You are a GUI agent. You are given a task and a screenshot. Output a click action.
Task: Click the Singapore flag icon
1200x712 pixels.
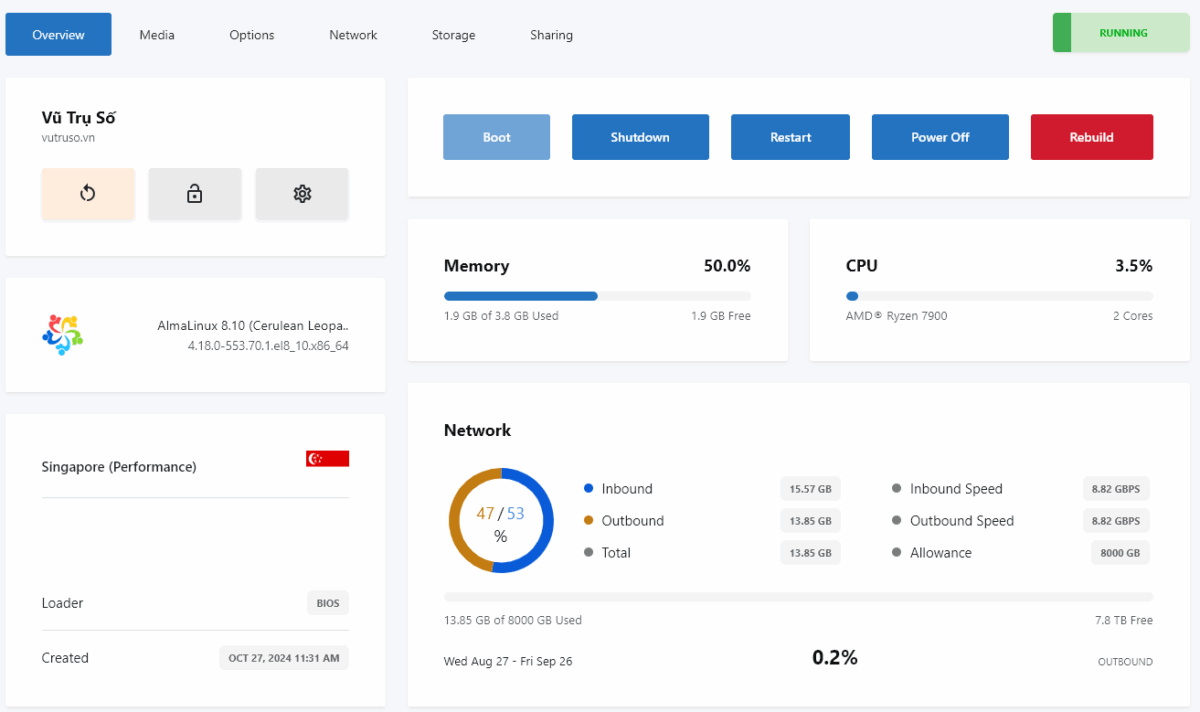(x=327, y=458)
